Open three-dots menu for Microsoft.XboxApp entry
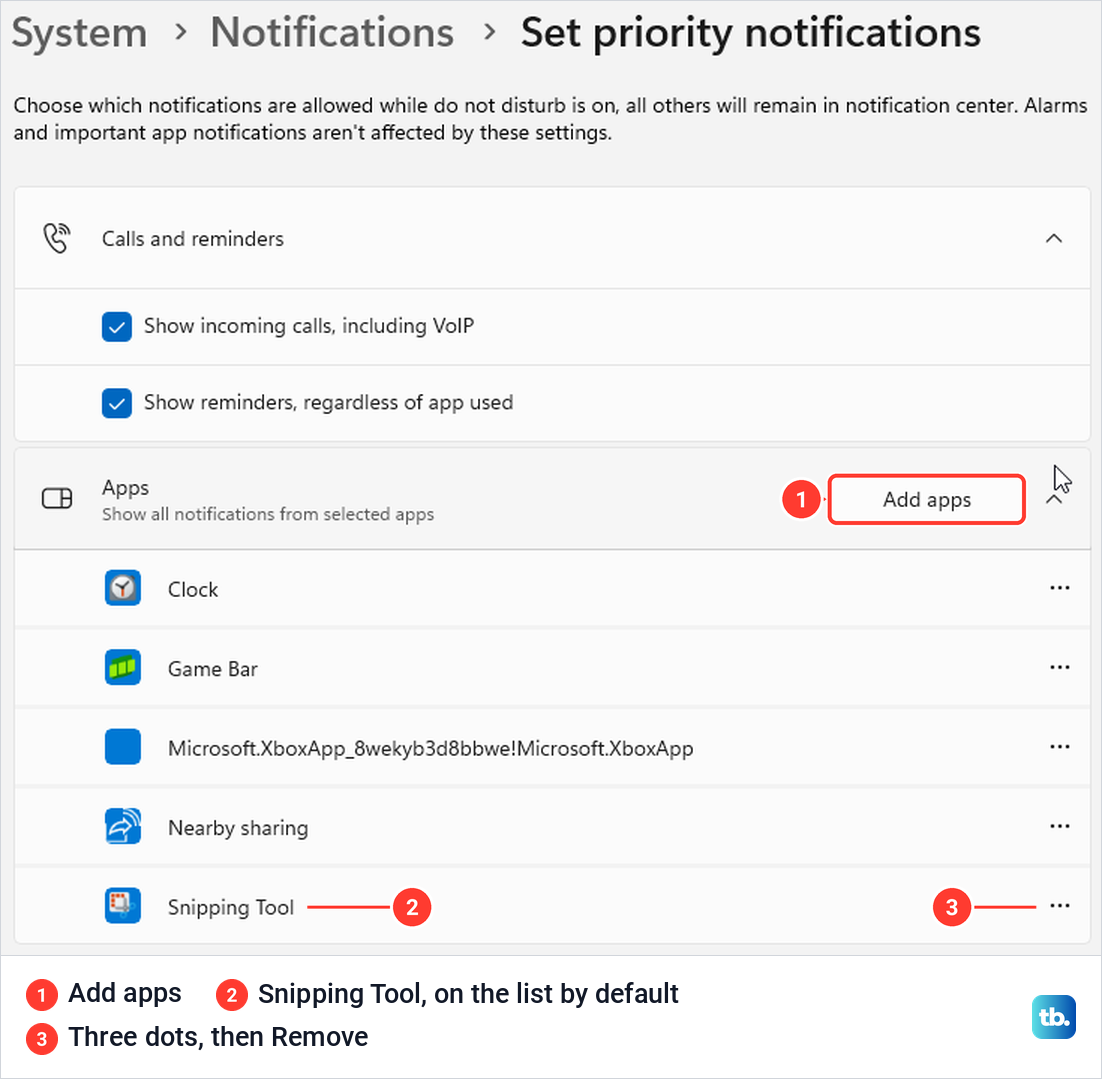 click(x=1059, y=747)
